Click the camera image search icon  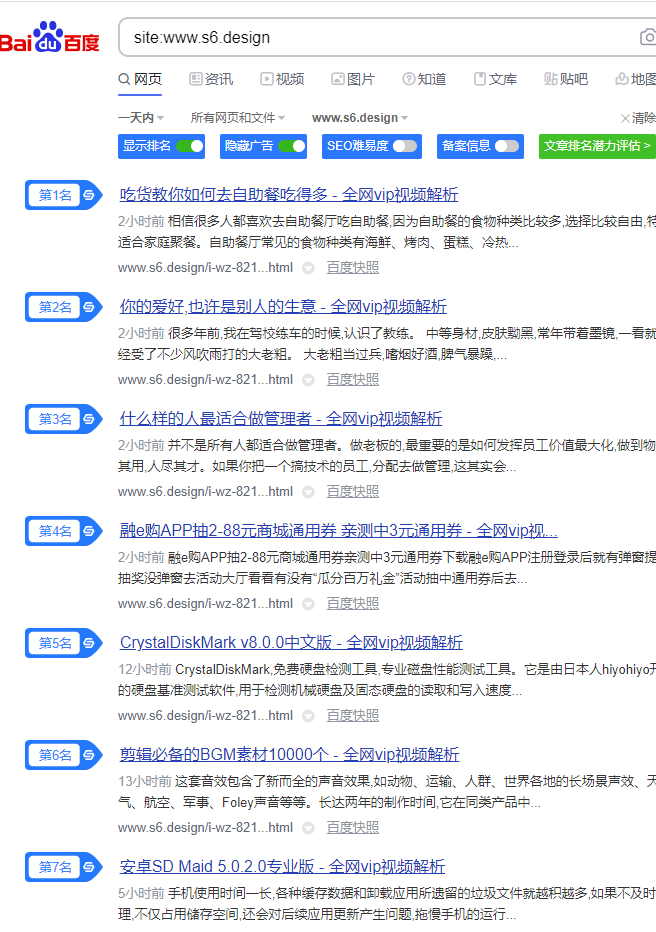[648, 37]
